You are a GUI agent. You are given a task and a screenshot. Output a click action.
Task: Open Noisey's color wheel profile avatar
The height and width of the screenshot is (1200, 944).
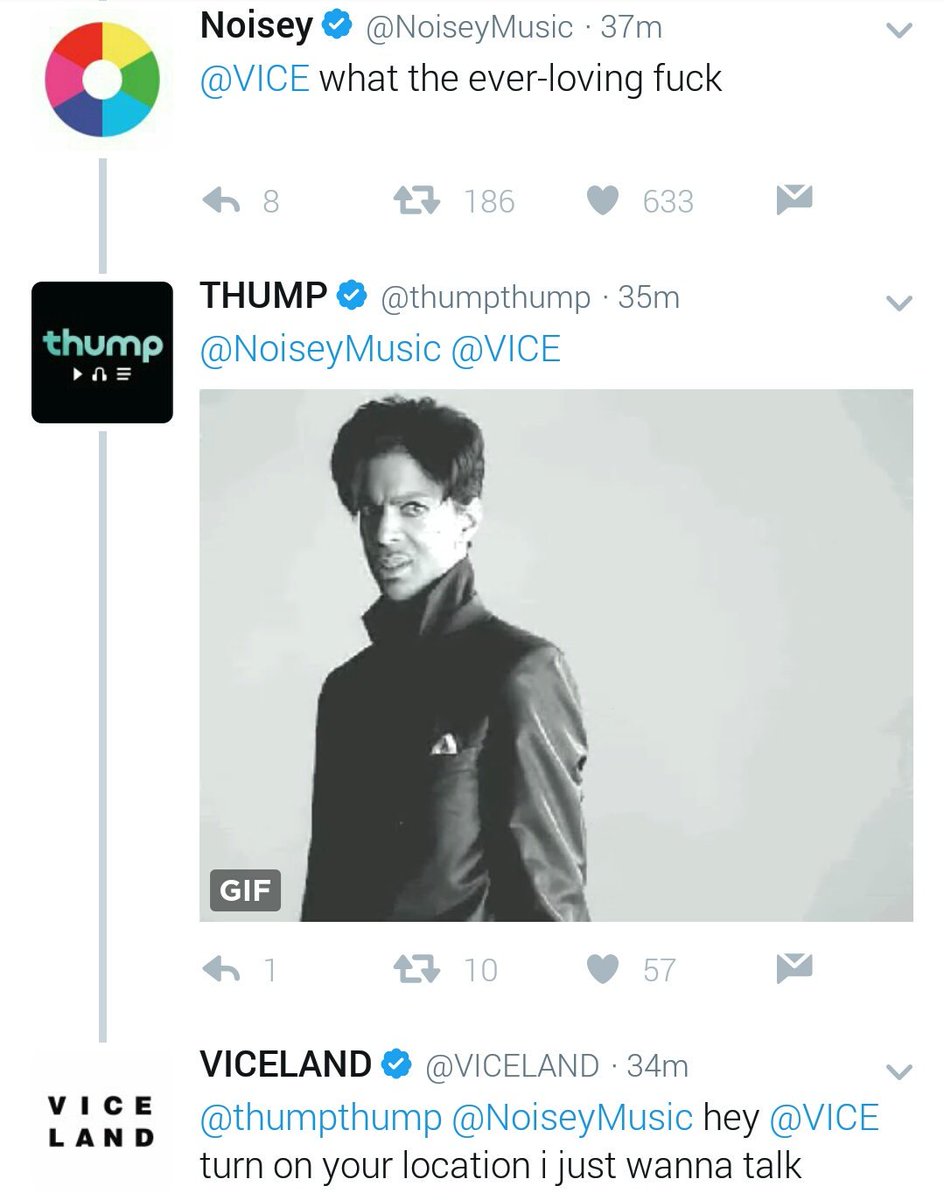click(x=102, y=80)
